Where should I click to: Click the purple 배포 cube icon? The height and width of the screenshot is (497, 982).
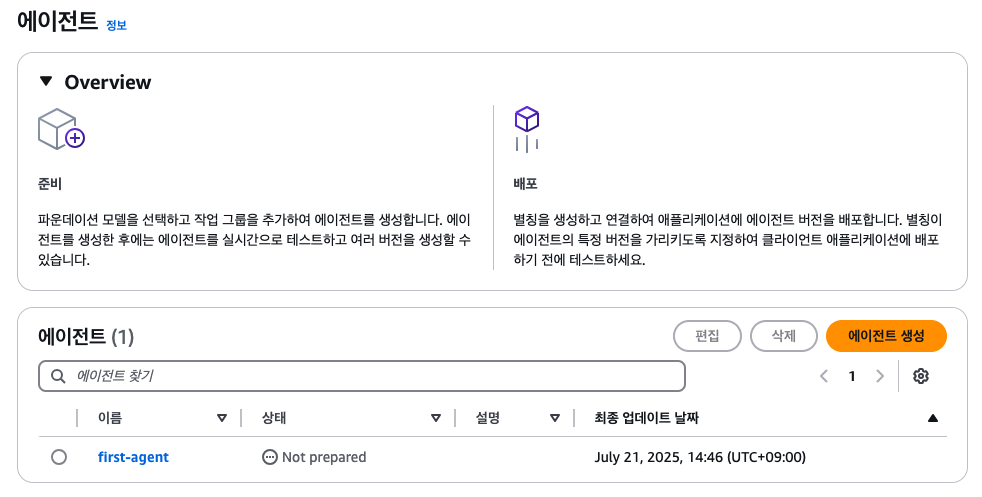tap(527, 129)
